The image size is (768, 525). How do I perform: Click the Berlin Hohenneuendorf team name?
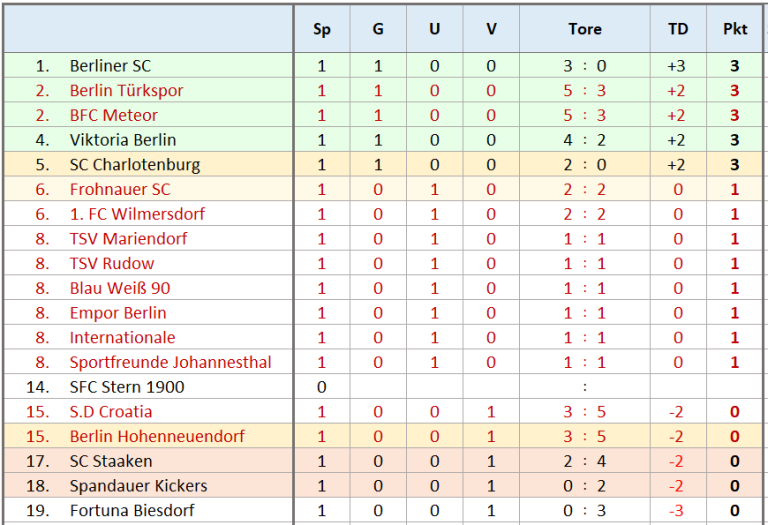(157, 436)
